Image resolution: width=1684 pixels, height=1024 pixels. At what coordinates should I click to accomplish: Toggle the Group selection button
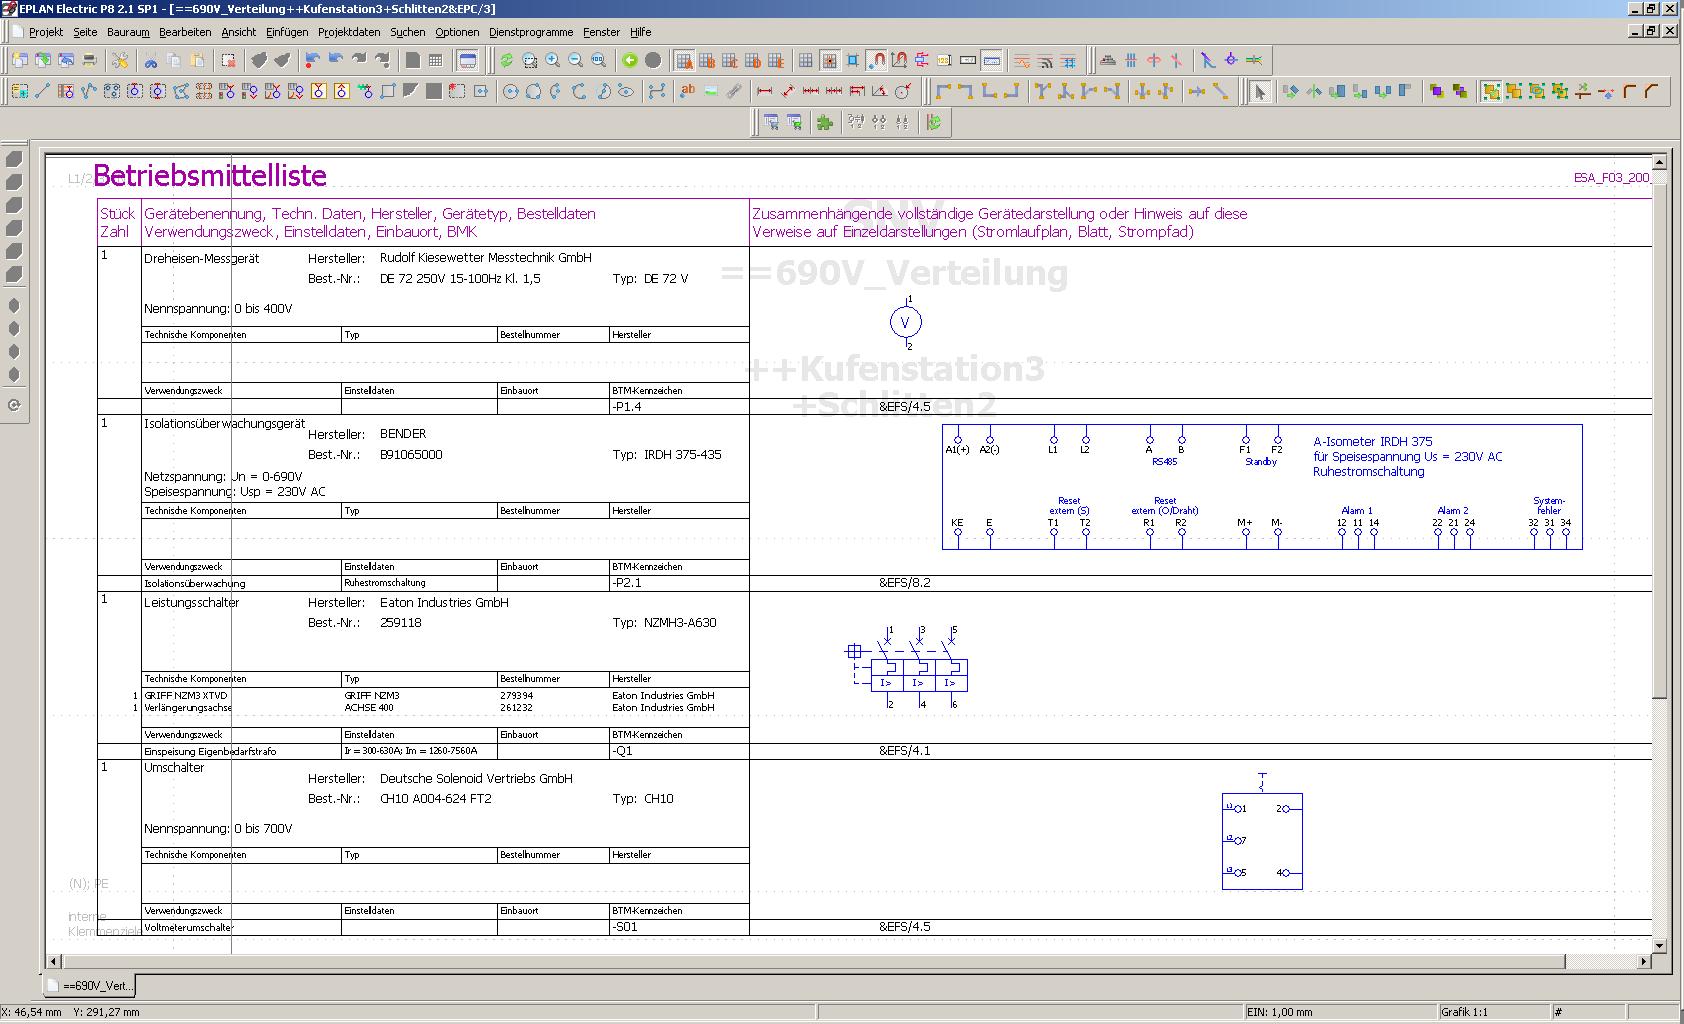1491,91
